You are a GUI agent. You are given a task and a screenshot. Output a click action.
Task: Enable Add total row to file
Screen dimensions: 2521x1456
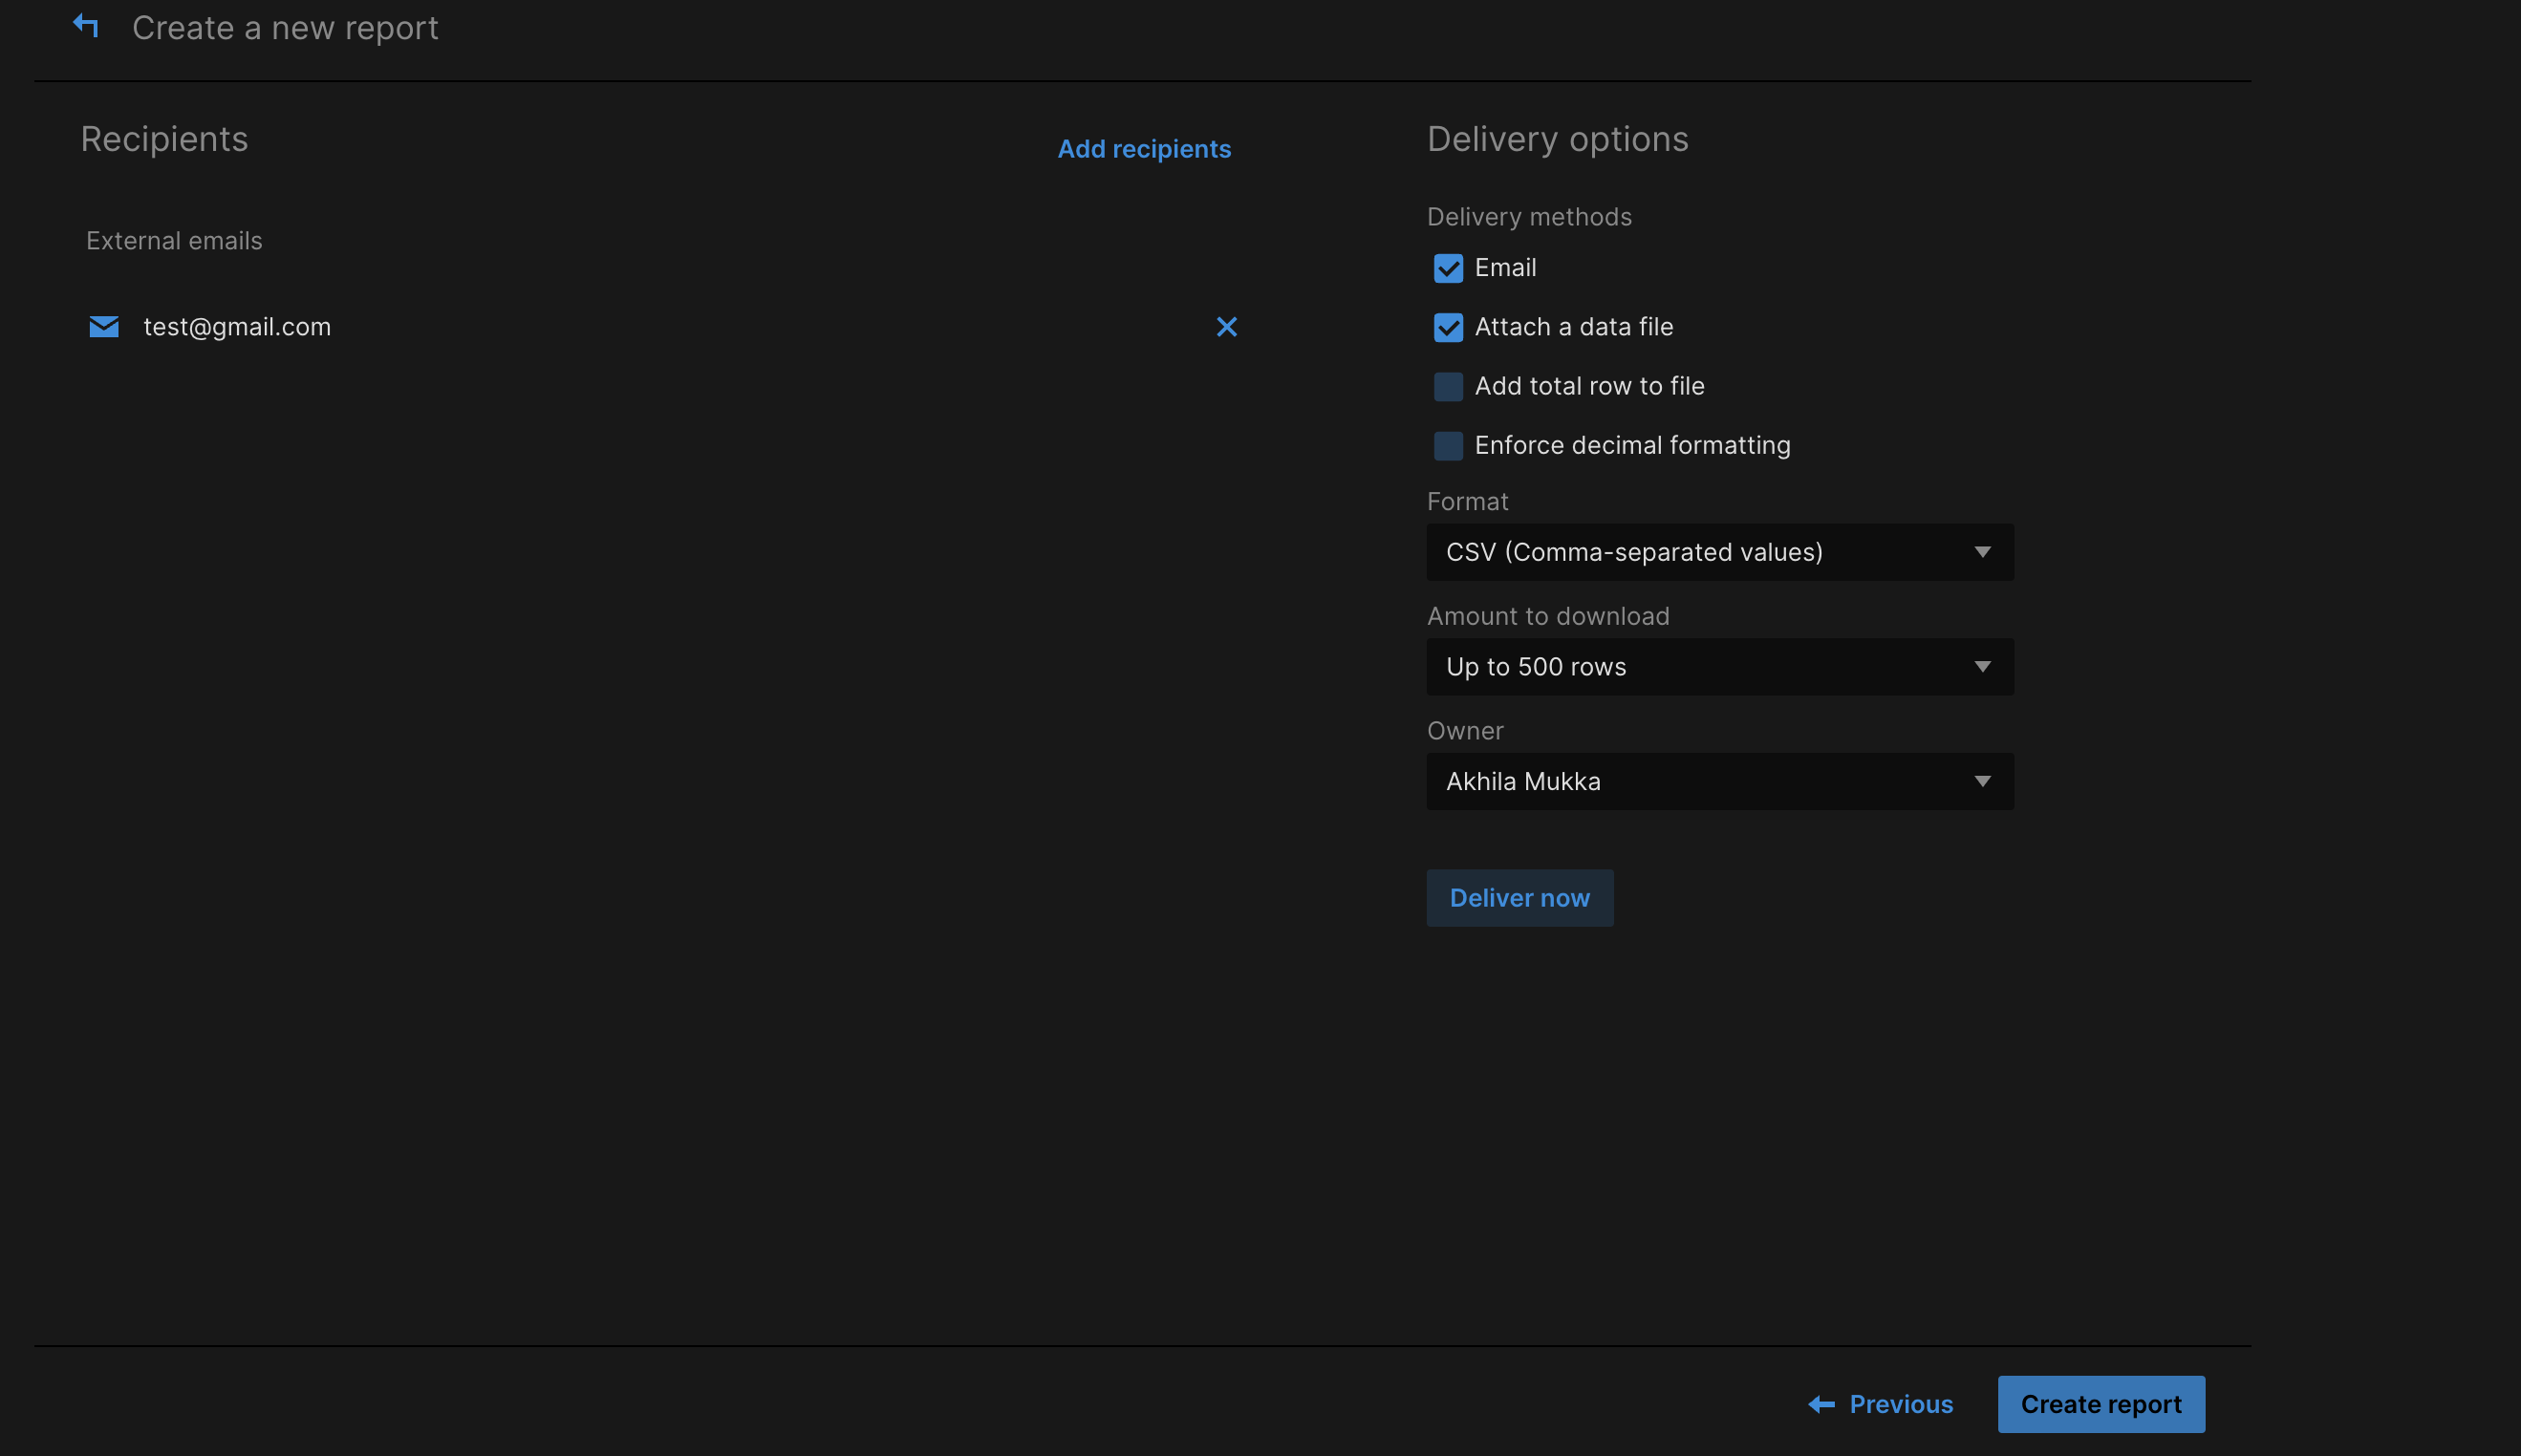tap(1448, 386)
